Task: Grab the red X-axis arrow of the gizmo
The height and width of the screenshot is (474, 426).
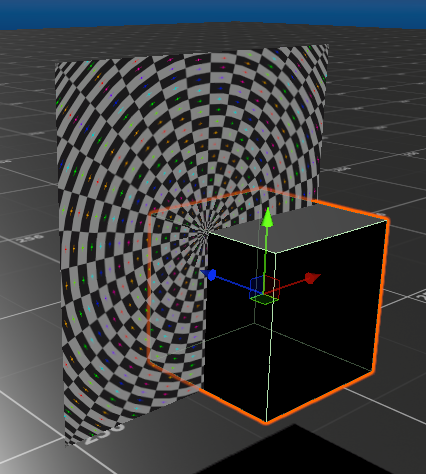Action: (x=312, y=277)
